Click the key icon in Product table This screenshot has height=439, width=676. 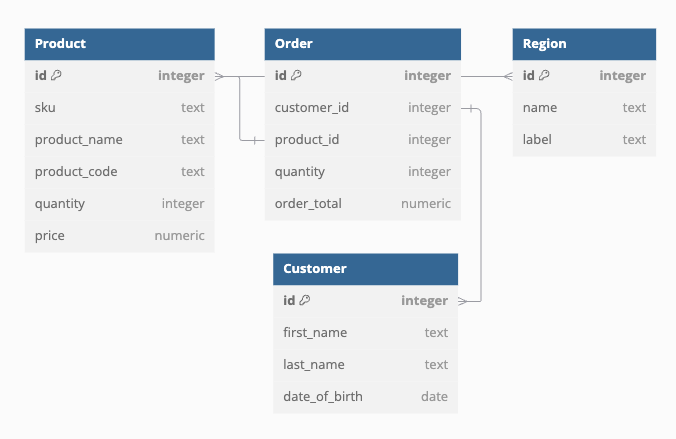pos(56,76)
